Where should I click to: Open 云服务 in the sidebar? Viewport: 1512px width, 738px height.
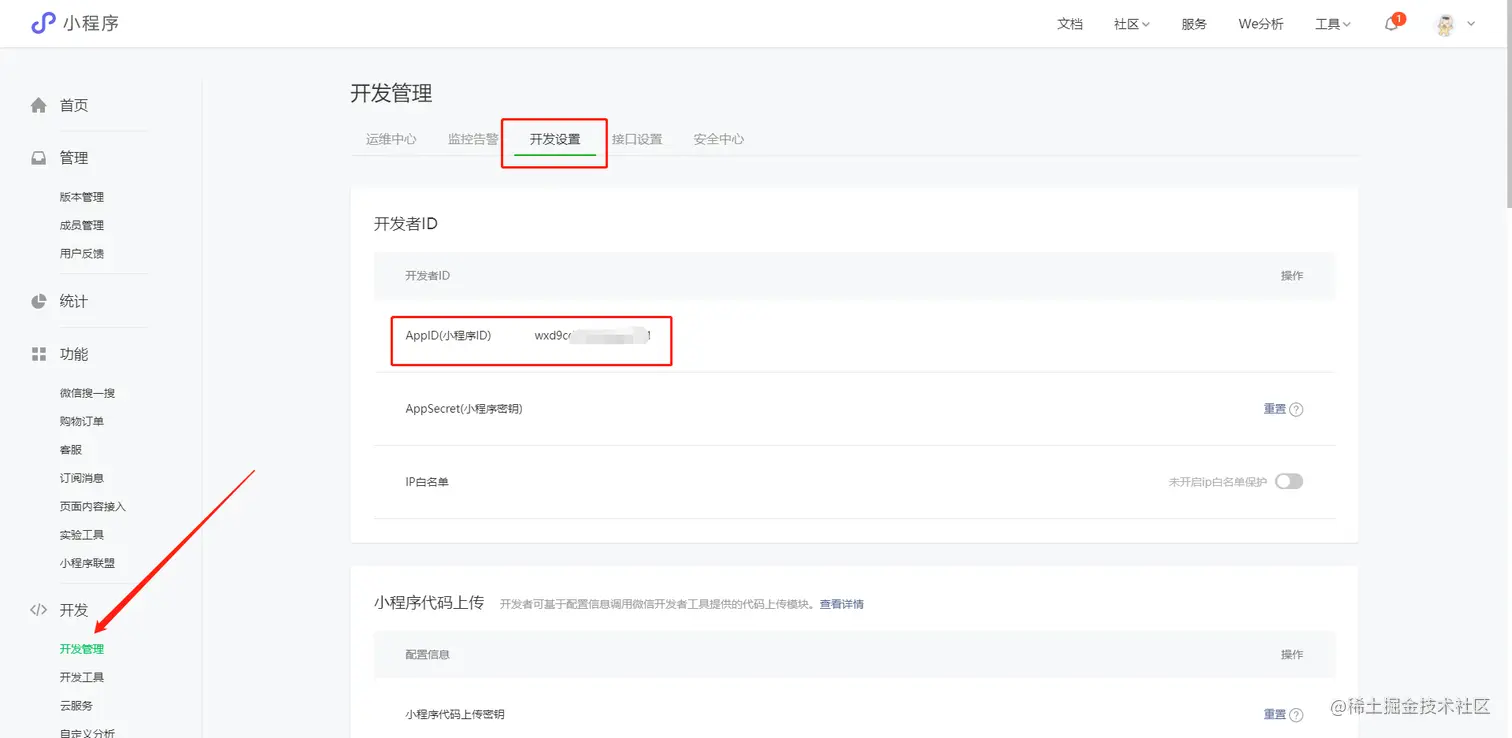tap(77, 706)
